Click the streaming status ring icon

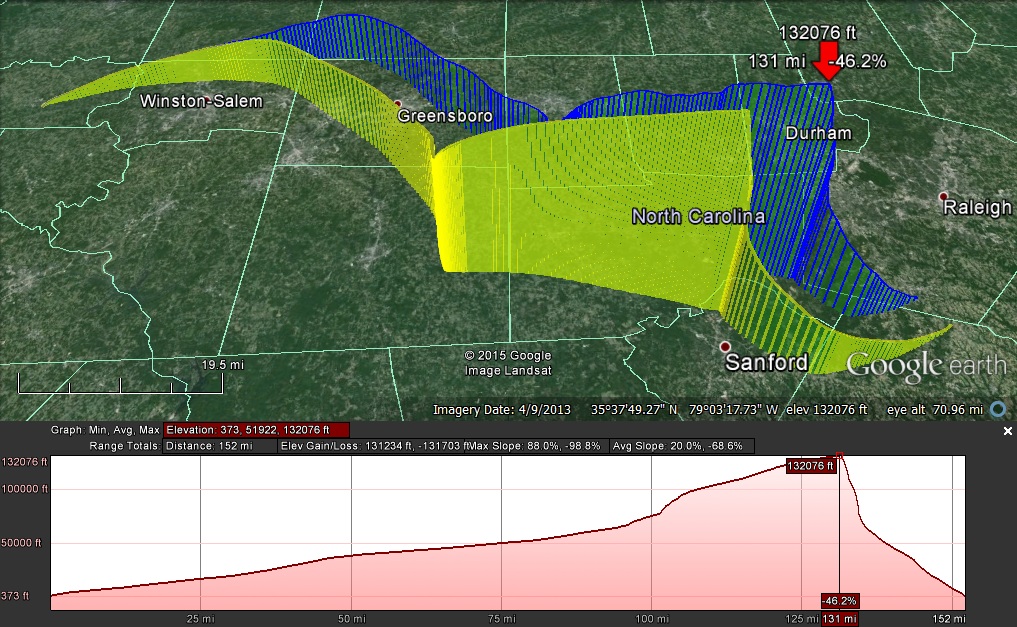pos(997,409)
